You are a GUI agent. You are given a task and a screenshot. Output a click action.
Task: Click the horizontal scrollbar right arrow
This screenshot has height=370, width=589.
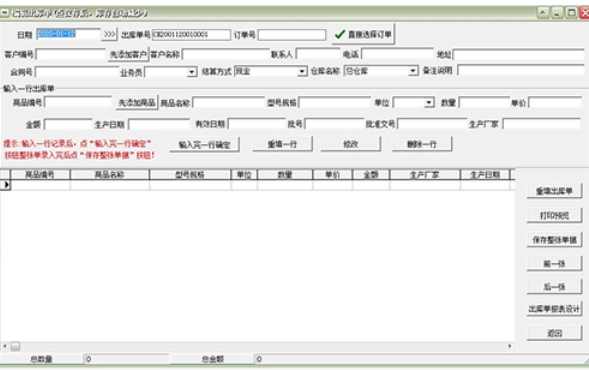click(510, 346)
